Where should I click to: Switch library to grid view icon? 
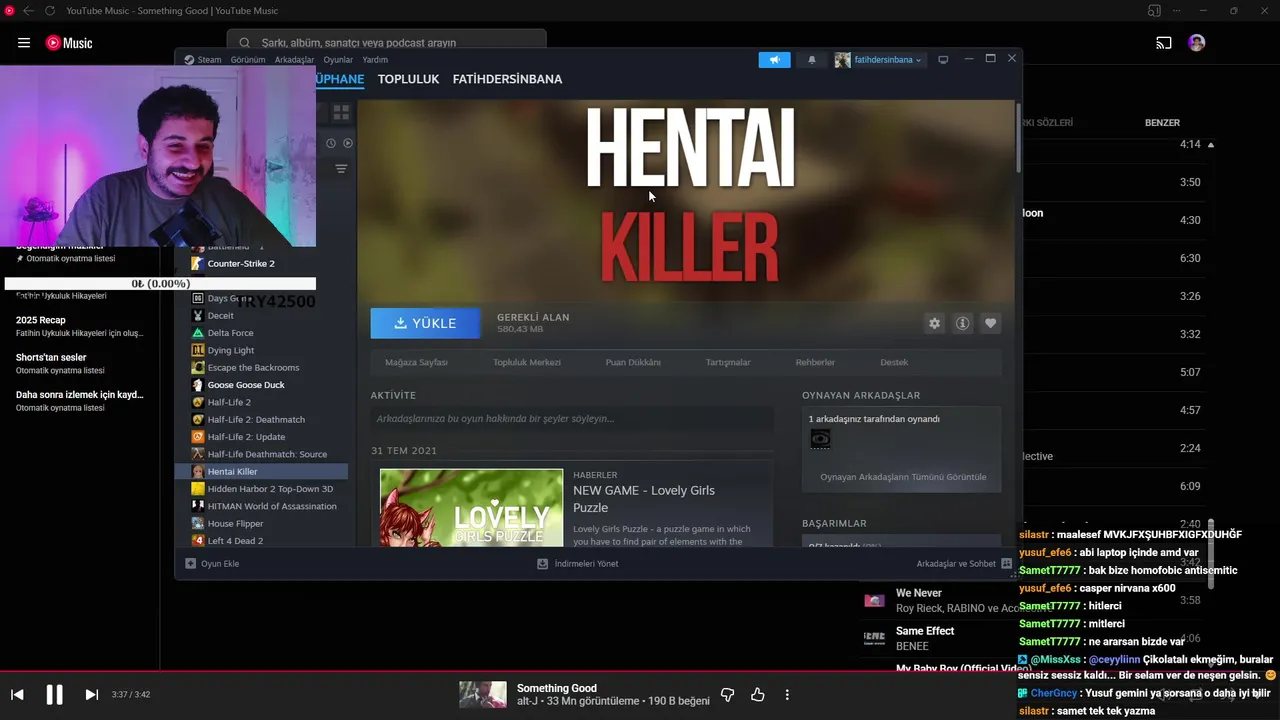click(x=341, y=113)
